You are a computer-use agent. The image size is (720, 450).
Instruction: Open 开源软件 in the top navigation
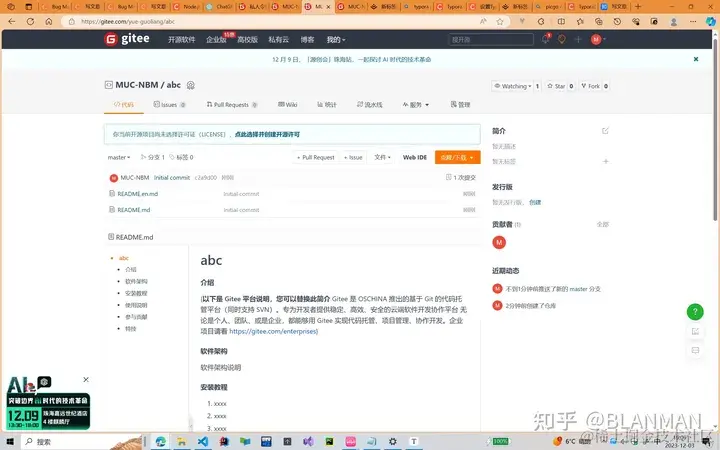click(x=181, y=39)
